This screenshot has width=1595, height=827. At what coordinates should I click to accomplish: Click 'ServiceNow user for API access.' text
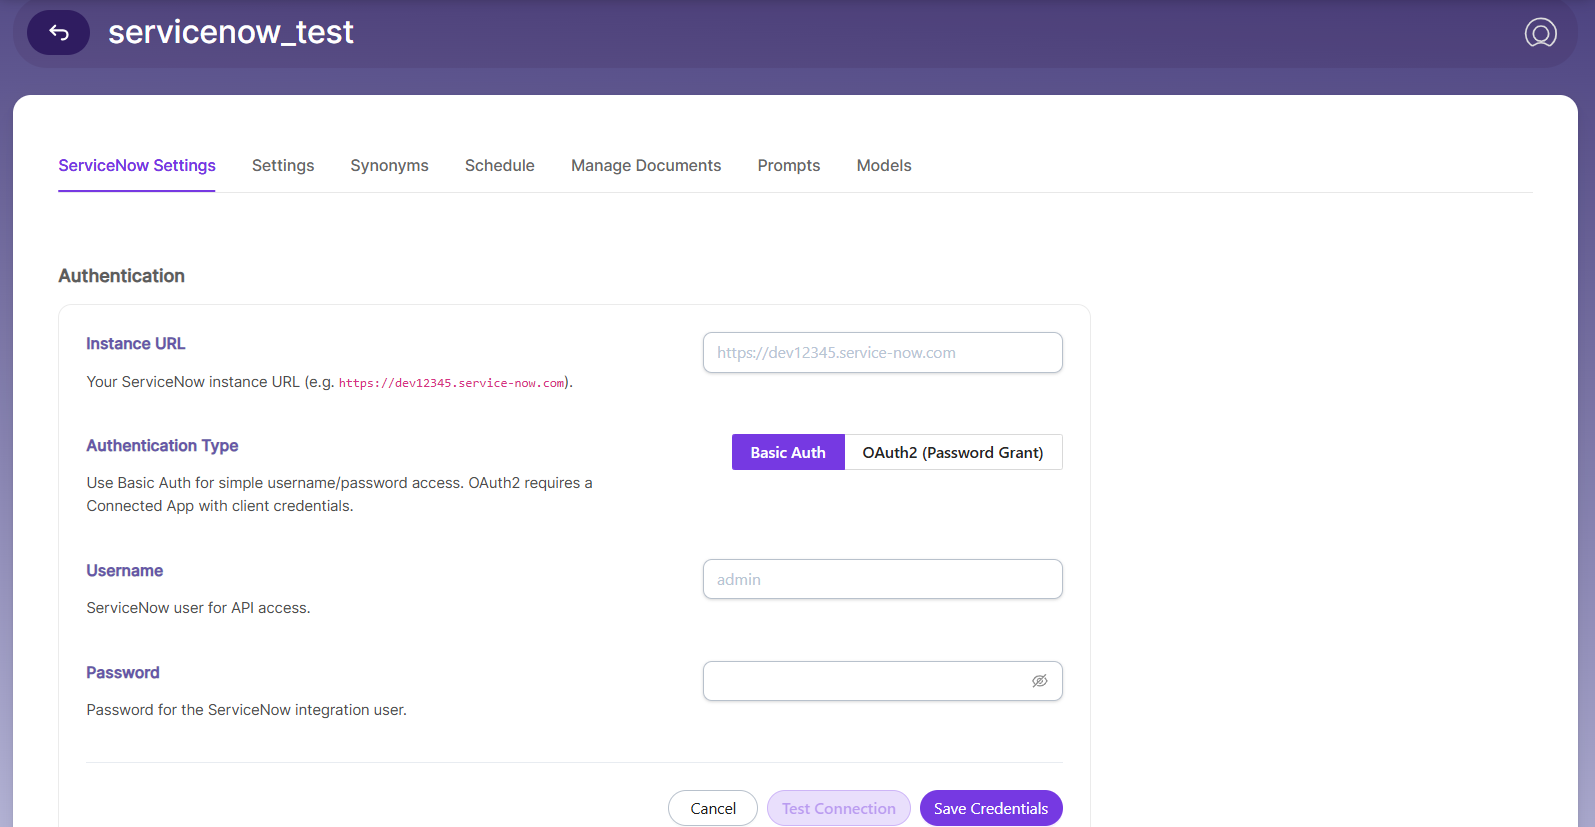[x=198, y=608]
